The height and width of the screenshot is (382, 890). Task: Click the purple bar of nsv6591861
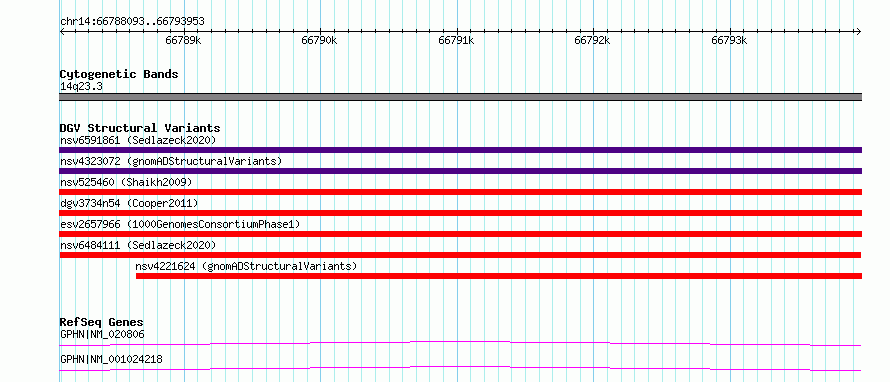(x=460, y=150)
